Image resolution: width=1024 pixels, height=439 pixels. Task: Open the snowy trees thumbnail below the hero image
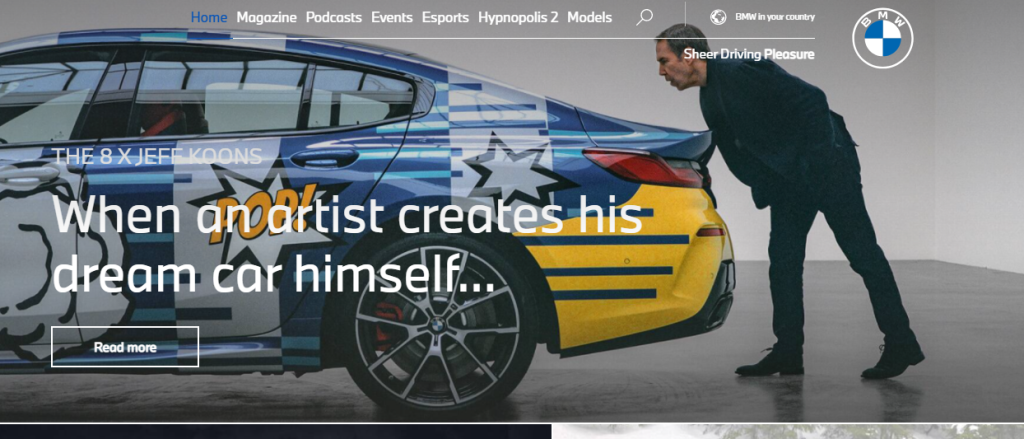pos(788,432)
